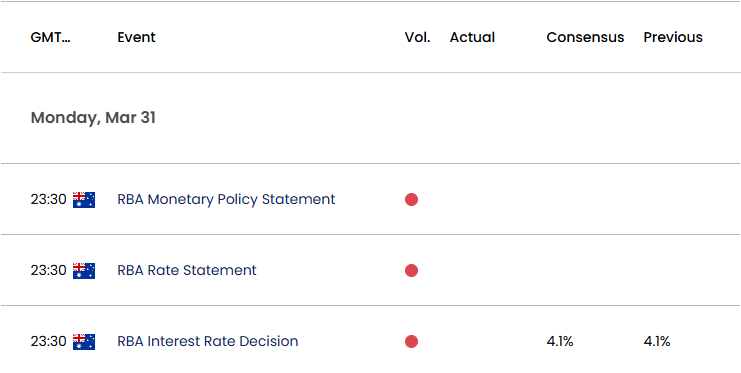
Task: Click the Event column header
Action: tap(136, 37)
